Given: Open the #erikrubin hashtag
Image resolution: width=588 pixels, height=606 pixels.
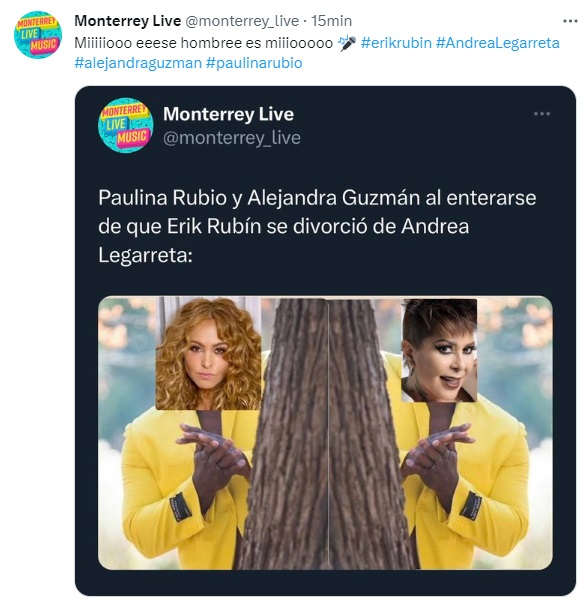Looking at the screenshot, I should click(x=395, y=43).
